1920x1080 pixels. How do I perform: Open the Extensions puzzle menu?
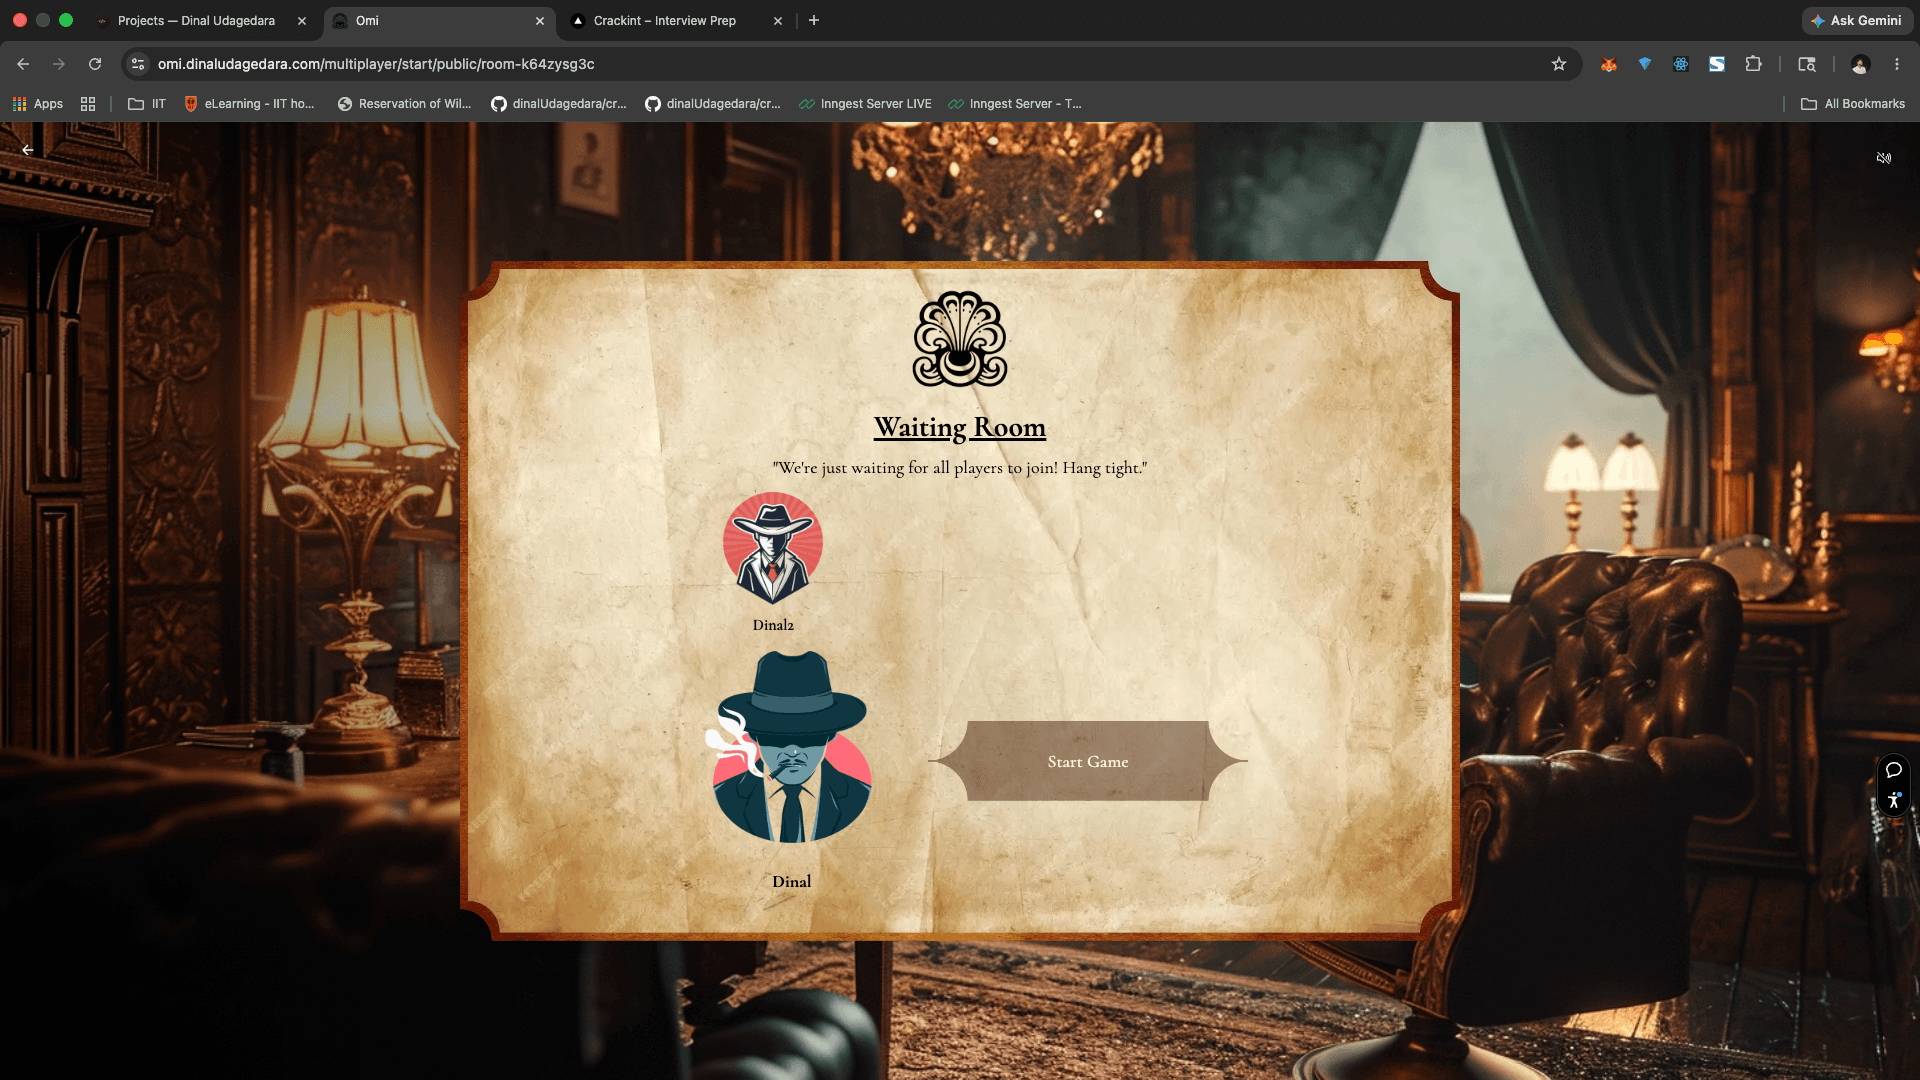[x=1753, y=64]
